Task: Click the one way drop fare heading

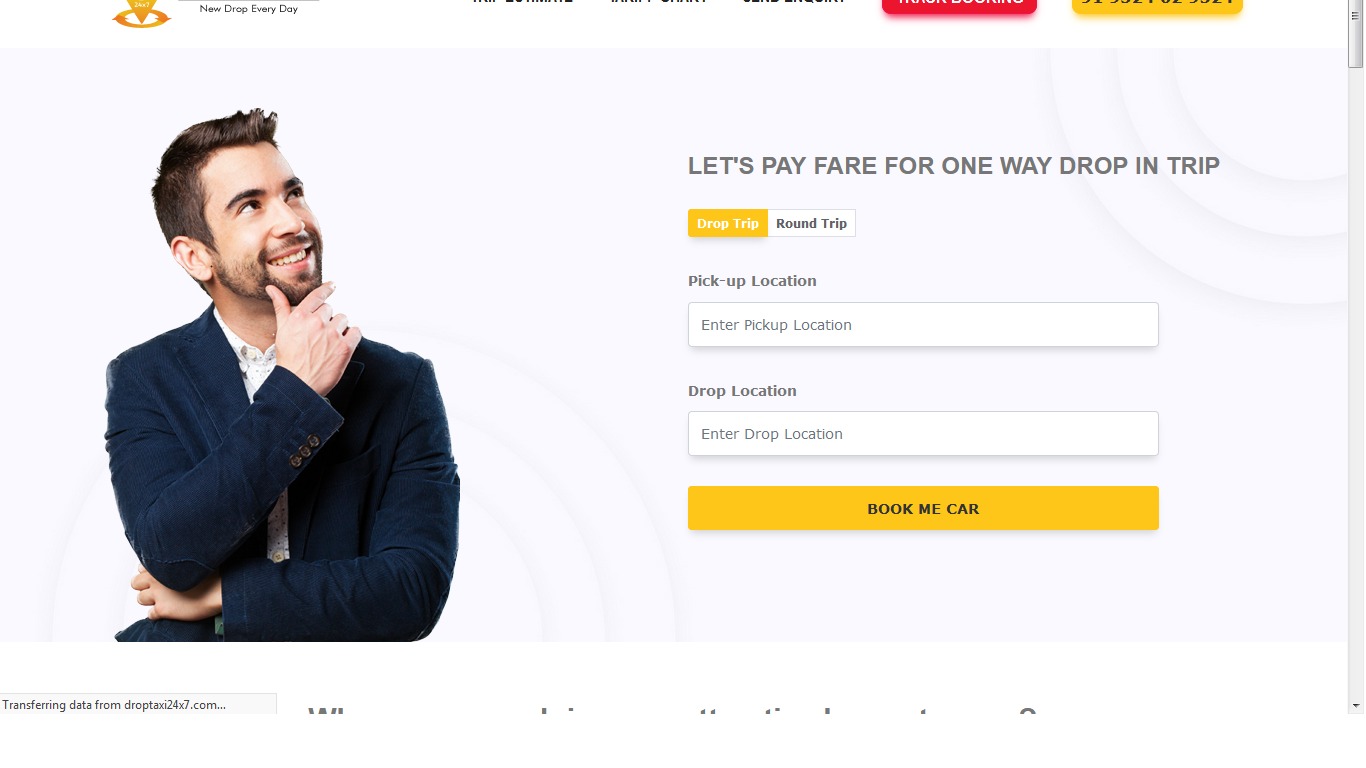Action: click(x=954, y=166)
